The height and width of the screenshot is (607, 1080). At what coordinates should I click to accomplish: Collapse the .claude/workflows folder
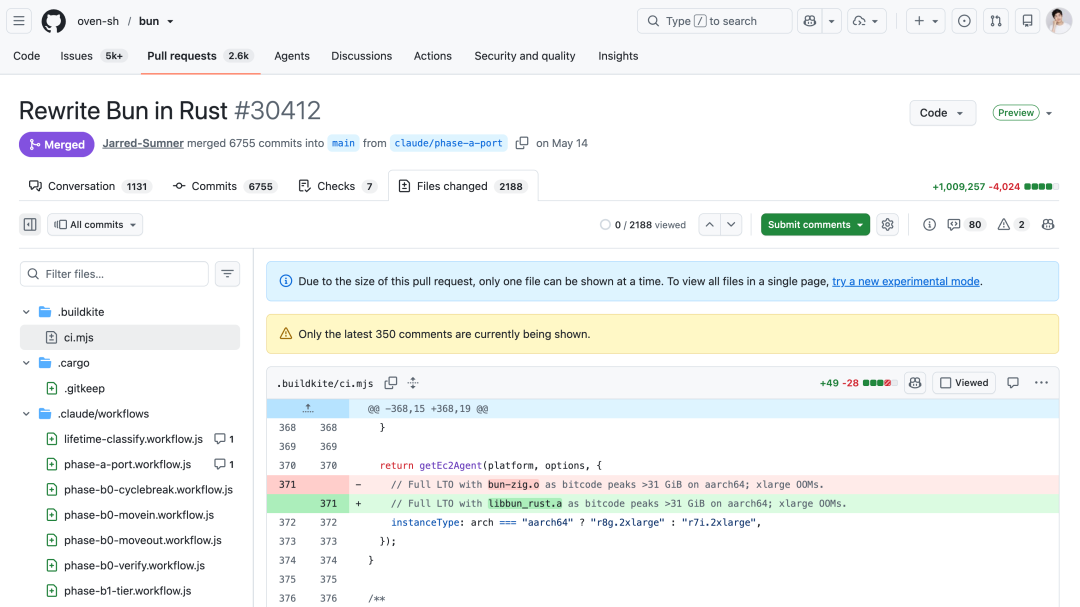click(x=26, y=413)
